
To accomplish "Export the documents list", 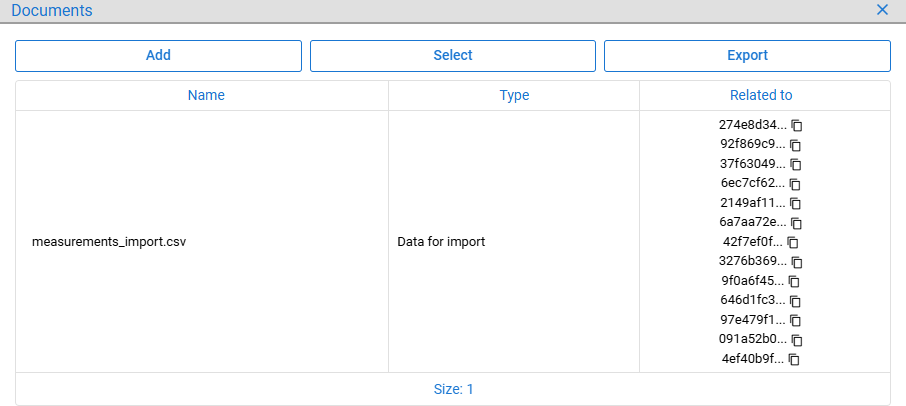I will pos(747,55).
